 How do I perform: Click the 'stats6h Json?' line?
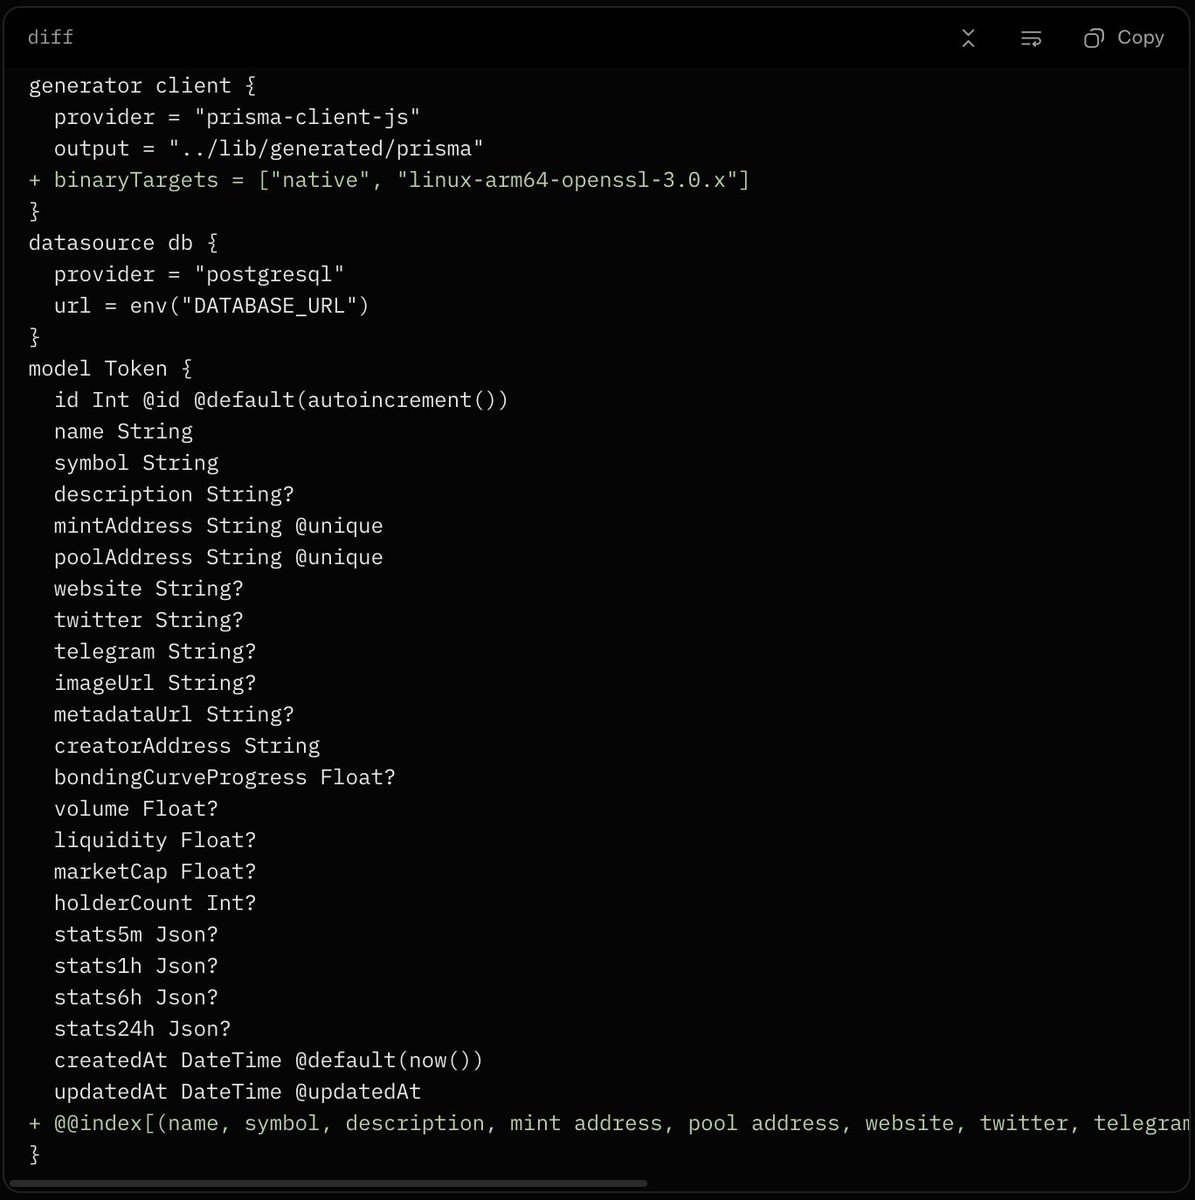[x=136, y=999]
